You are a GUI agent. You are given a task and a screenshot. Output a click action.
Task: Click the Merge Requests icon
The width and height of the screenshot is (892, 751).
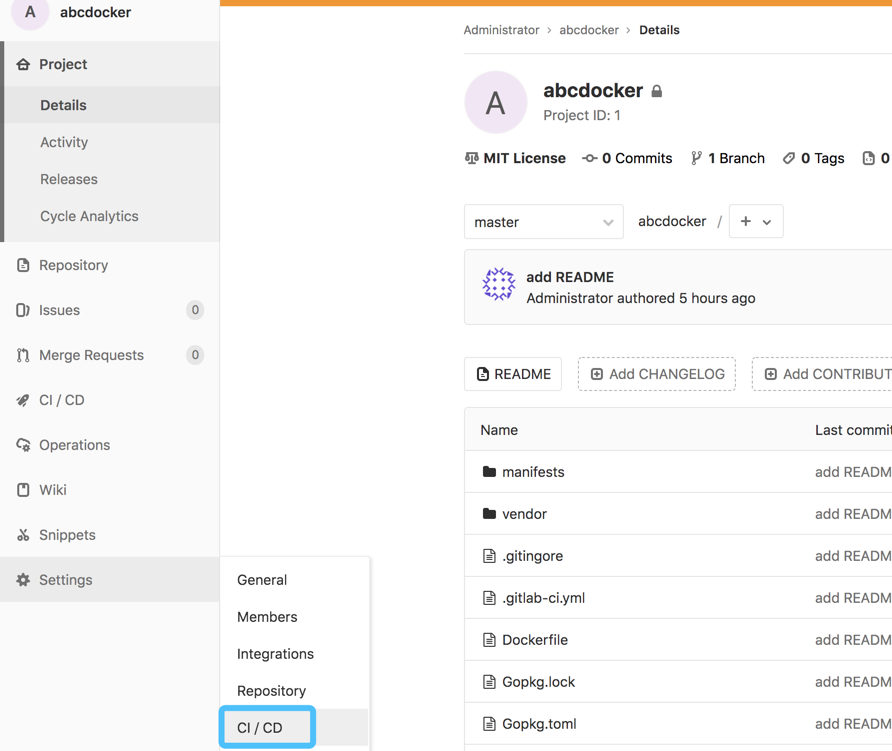tap(23, 355)
